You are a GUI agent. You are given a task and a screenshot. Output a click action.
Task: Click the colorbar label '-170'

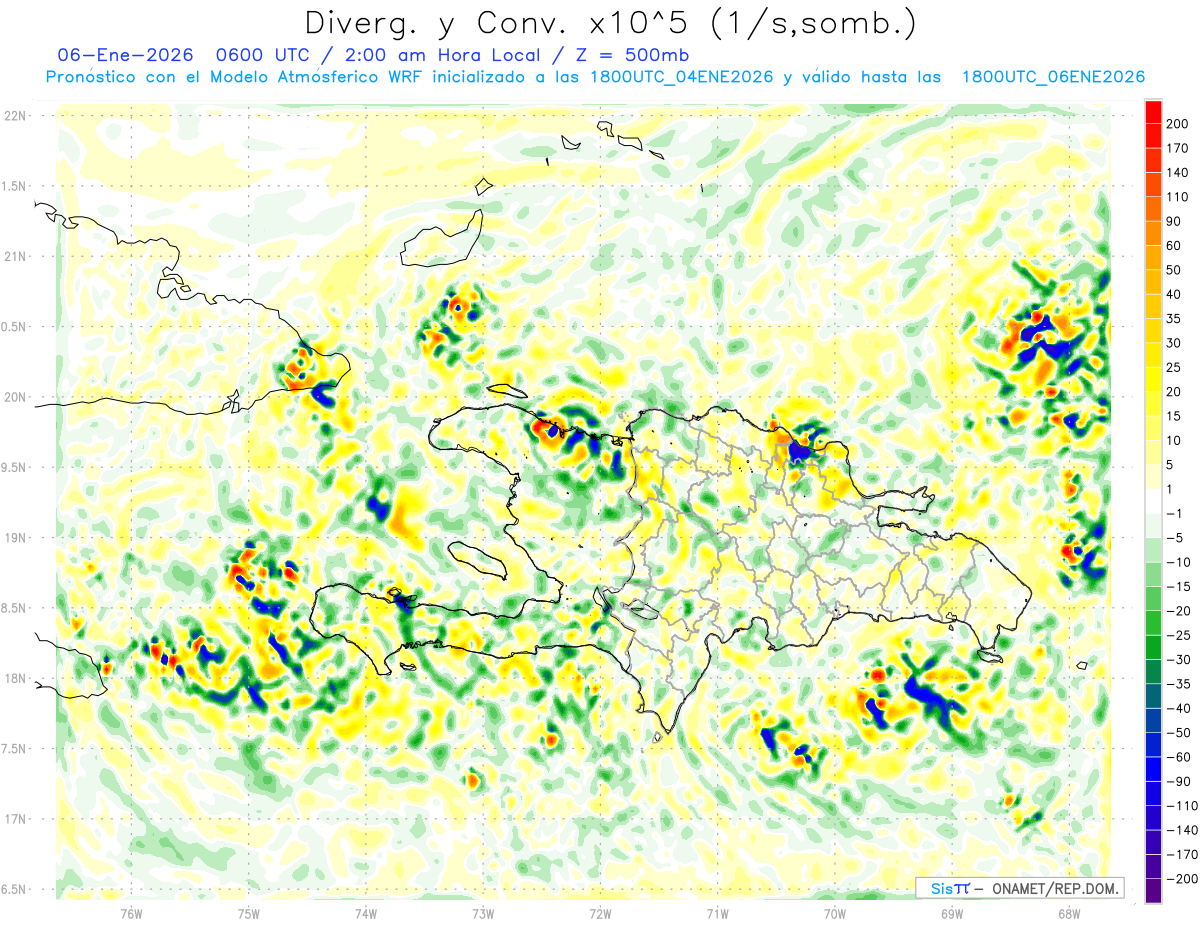click(1183, 854)
